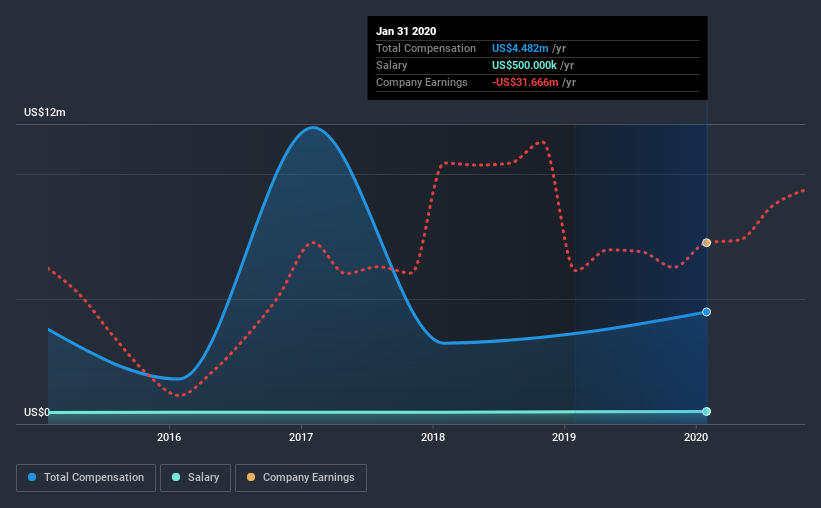821x508 pixels.
Task: Toggle the Company Earnings legend button
Action: click(x=301, y=478)
